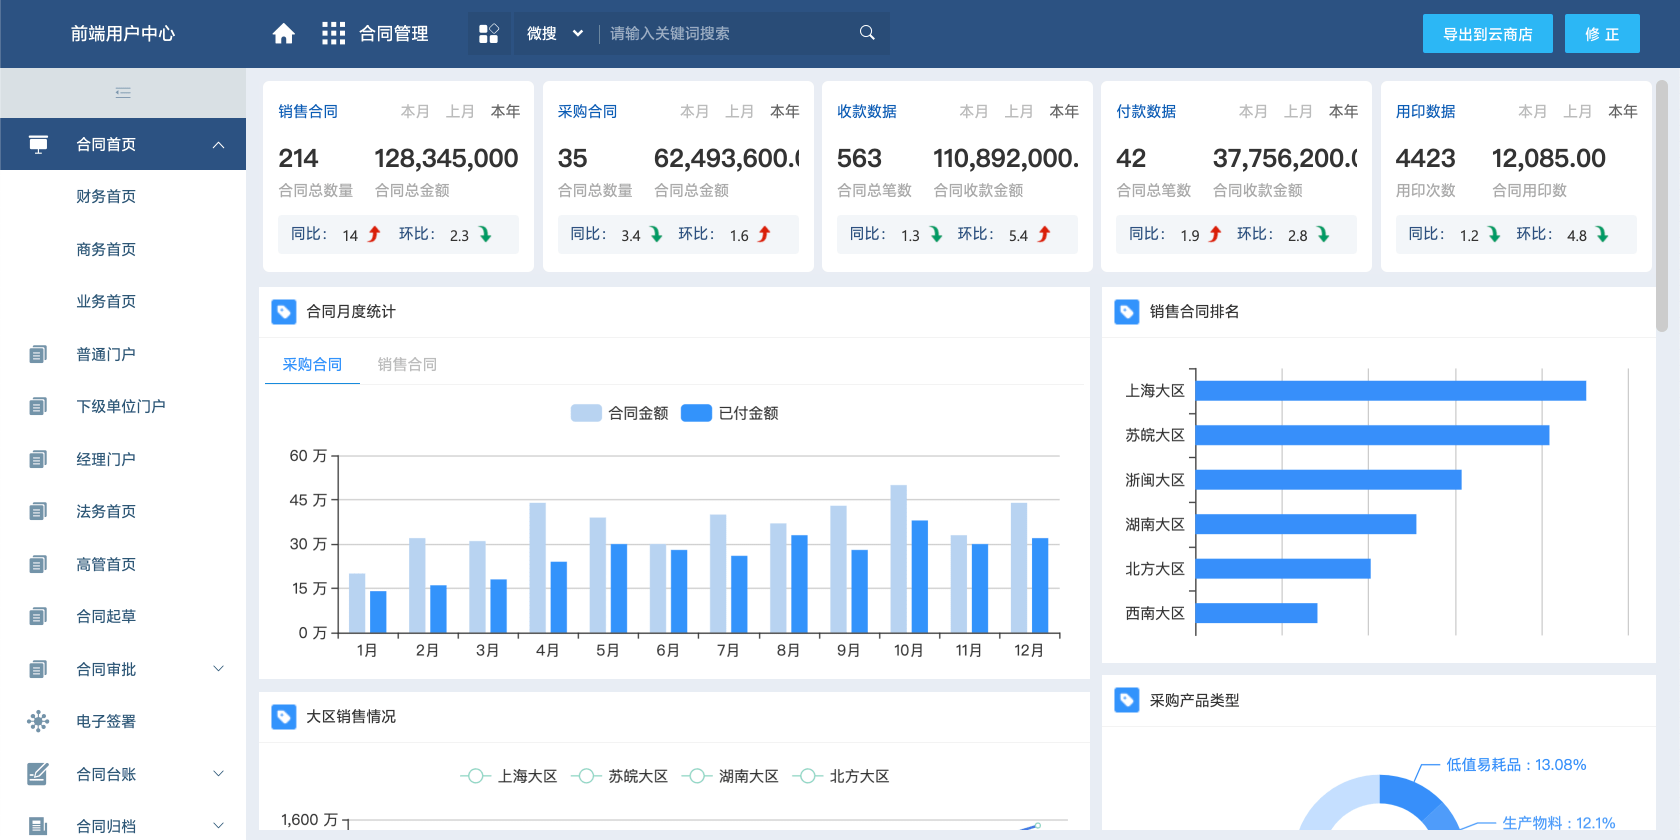1680x840 pixels.
Task: Select 上月 in 用印数据 card
Action: [1578, 112]
